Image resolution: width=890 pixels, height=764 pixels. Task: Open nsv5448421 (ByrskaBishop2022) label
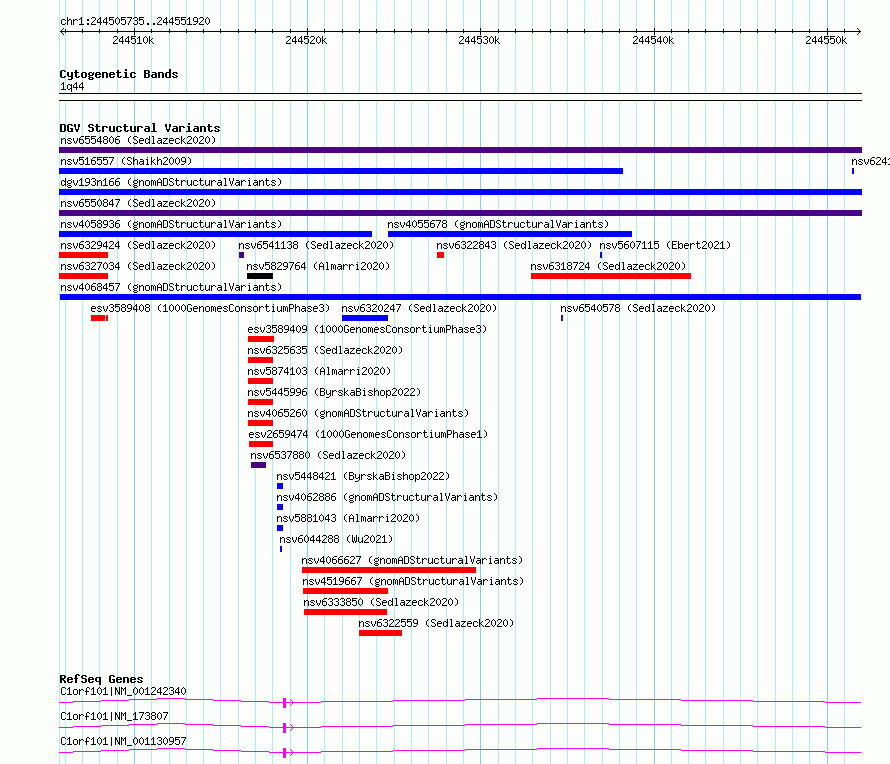(x=363, y=476)
